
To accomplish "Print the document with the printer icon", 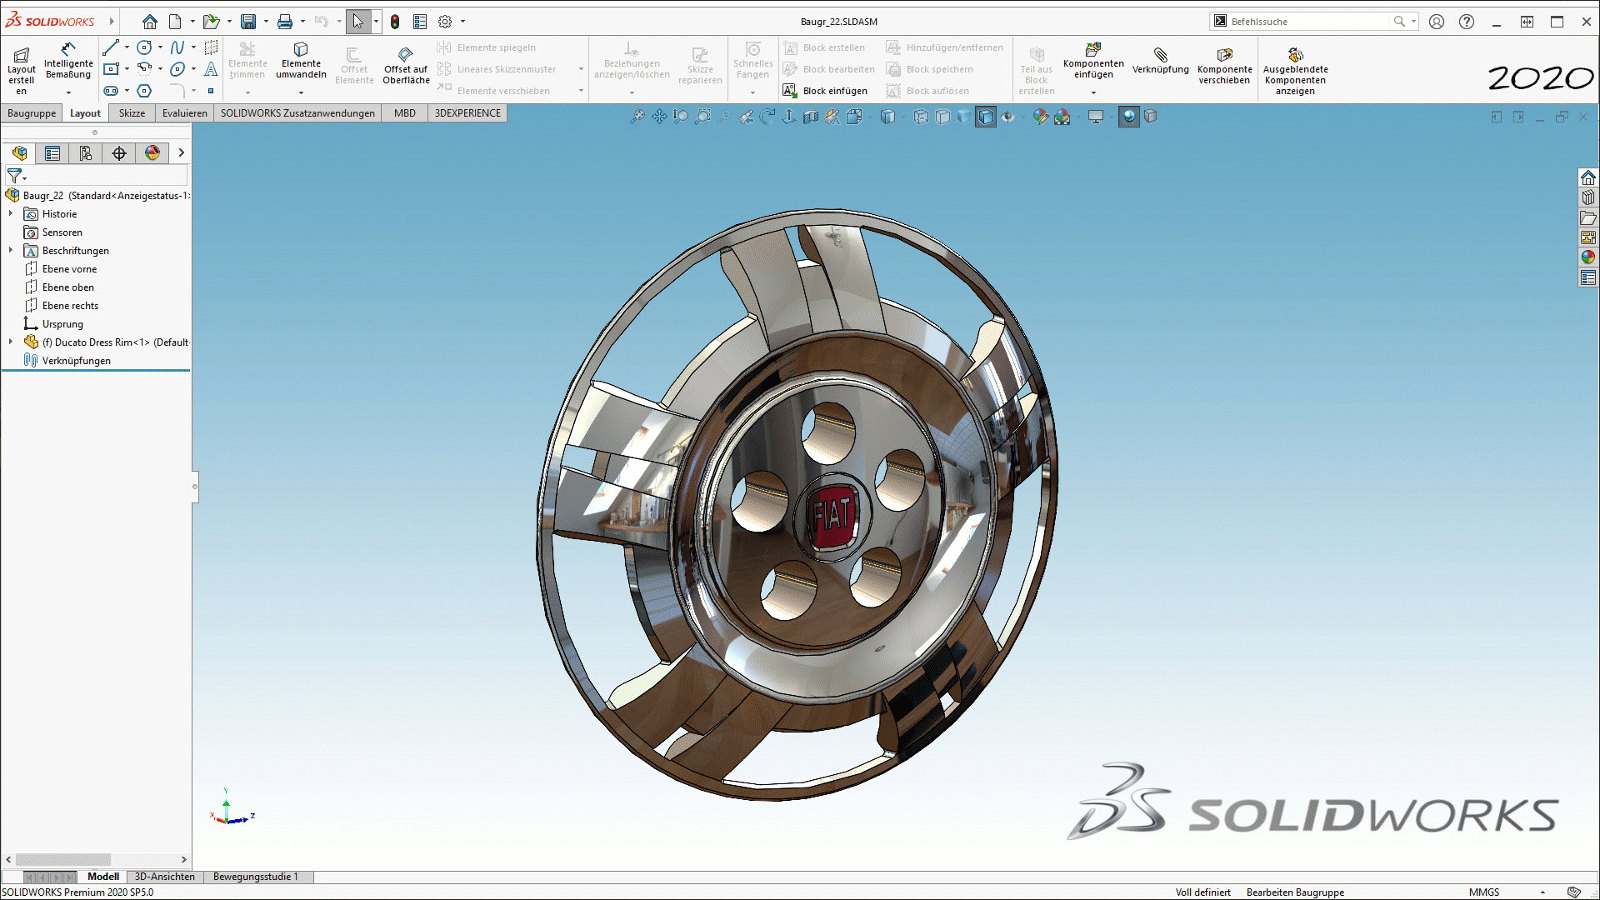I will tap(285, 21).
